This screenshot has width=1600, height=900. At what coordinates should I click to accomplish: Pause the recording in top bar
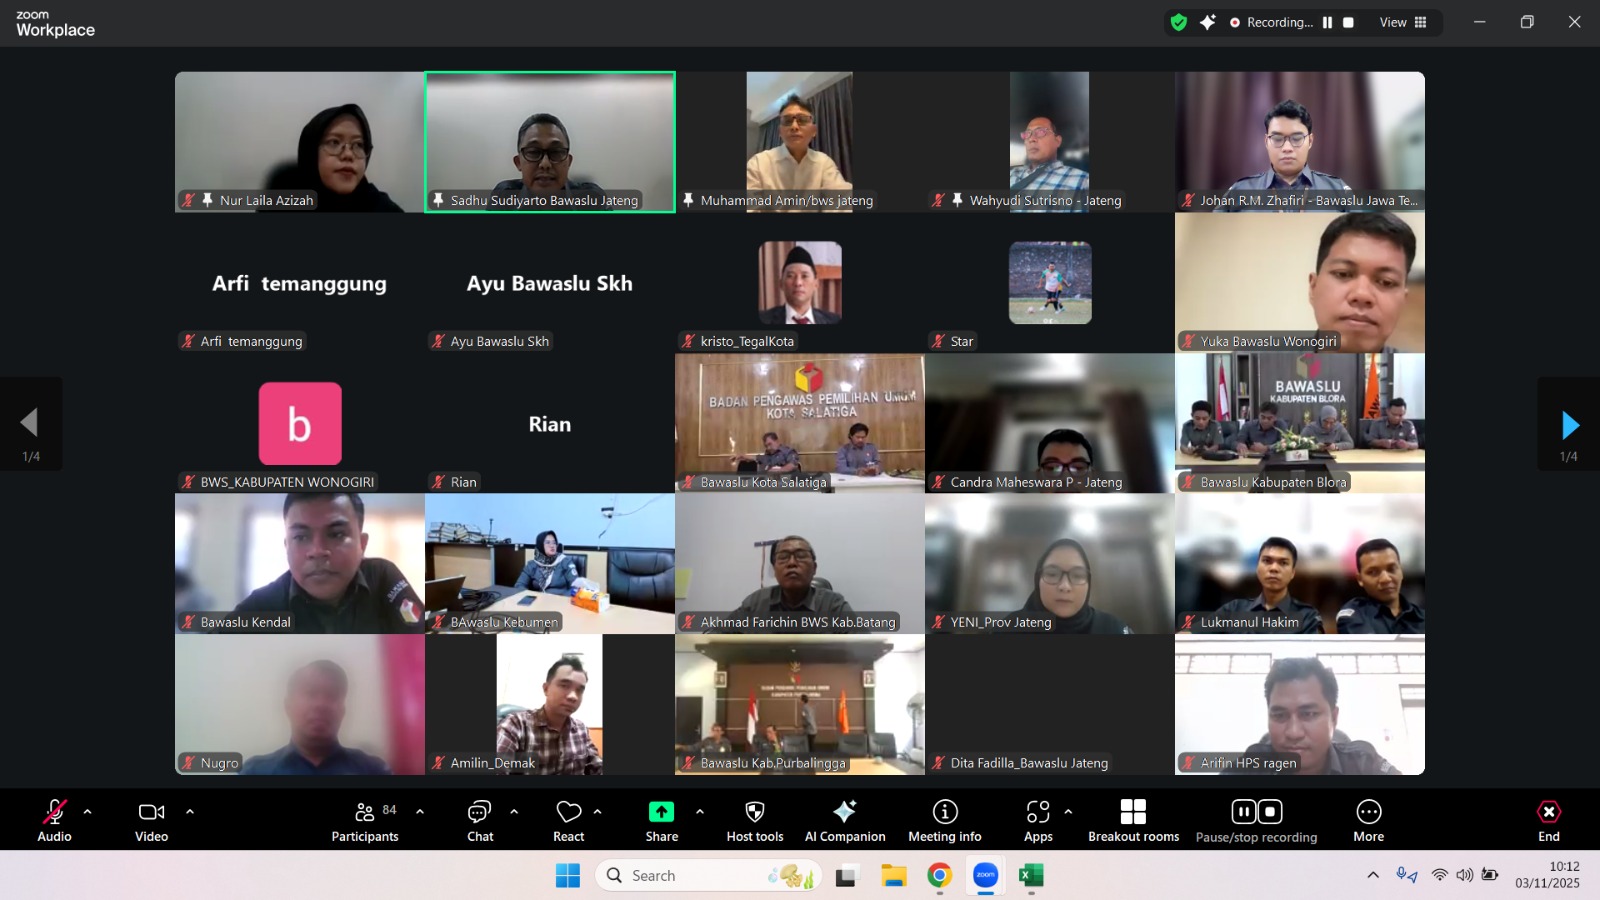[1327, 22]
